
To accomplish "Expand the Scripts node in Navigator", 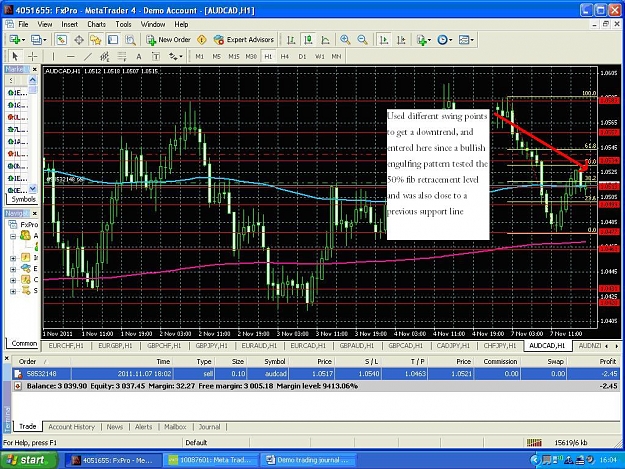I will click(x=13, y=292).
